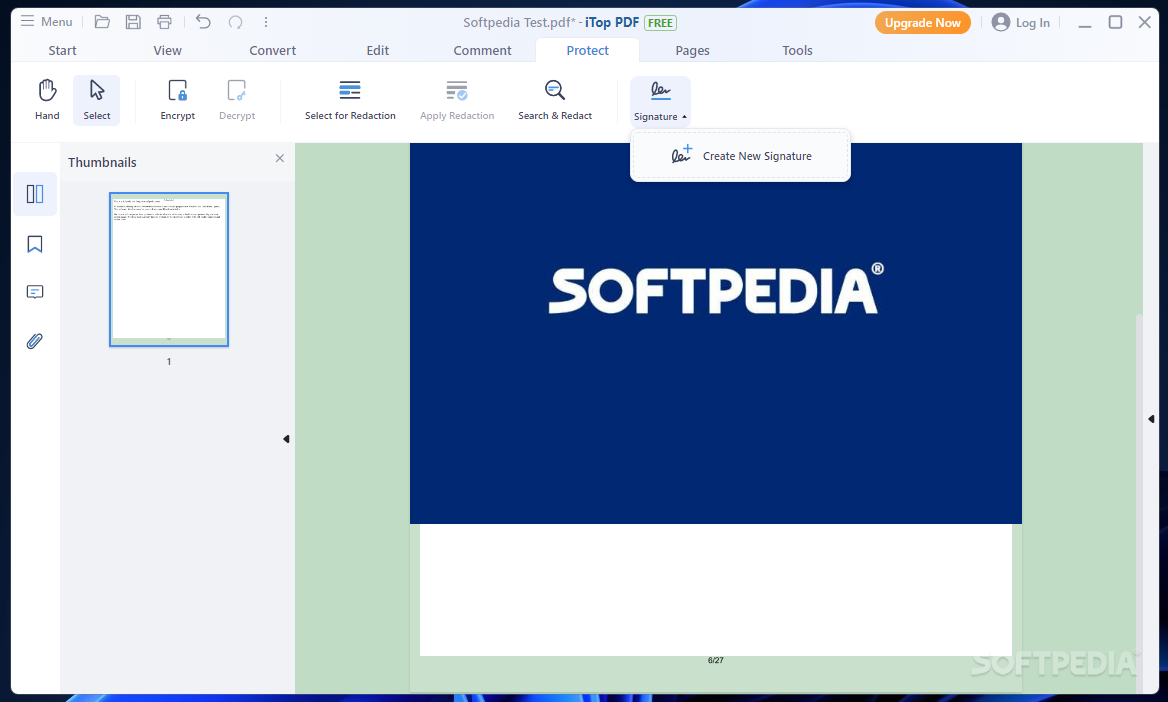
Task: Save the document with the floppy icon
Action: pos(133,22)
